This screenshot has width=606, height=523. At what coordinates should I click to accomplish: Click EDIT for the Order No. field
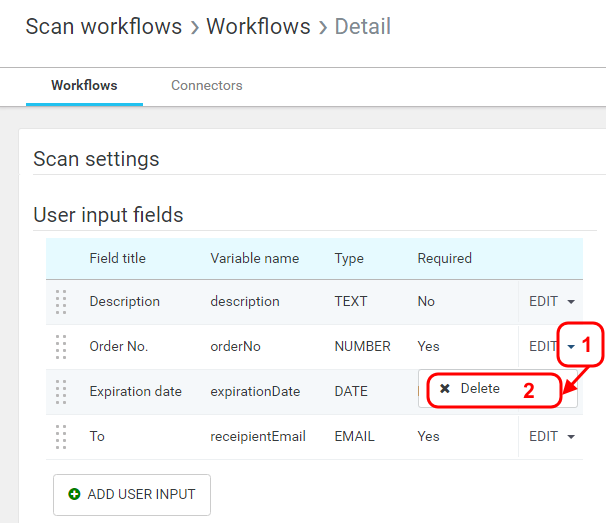(543, 346)
